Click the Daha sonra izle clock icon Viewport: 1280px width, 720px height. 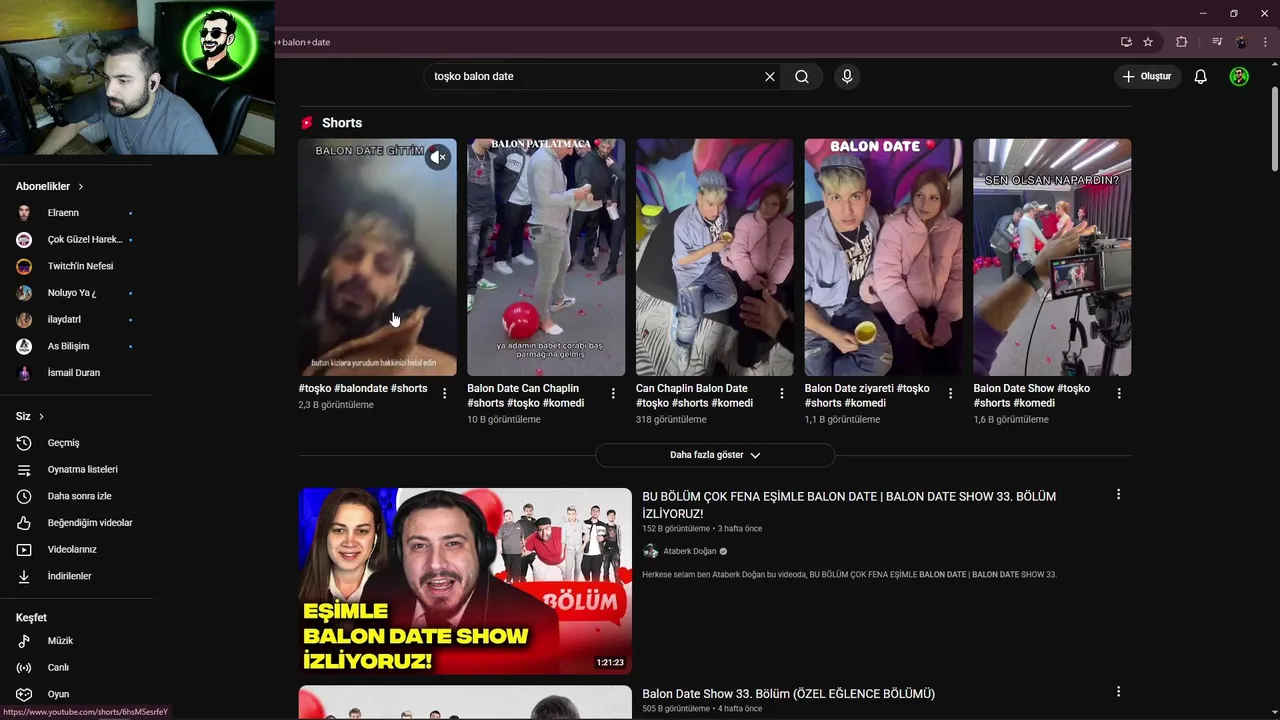click(x=25, y=496)
